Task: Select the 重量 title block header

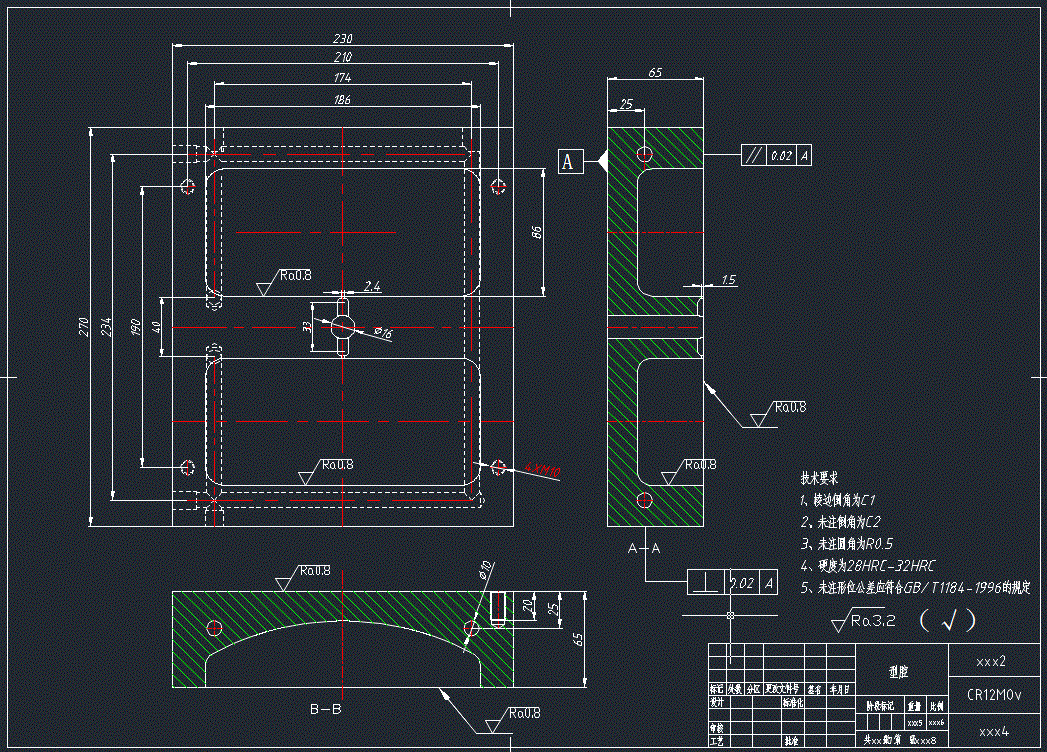Action: [914, 706]
